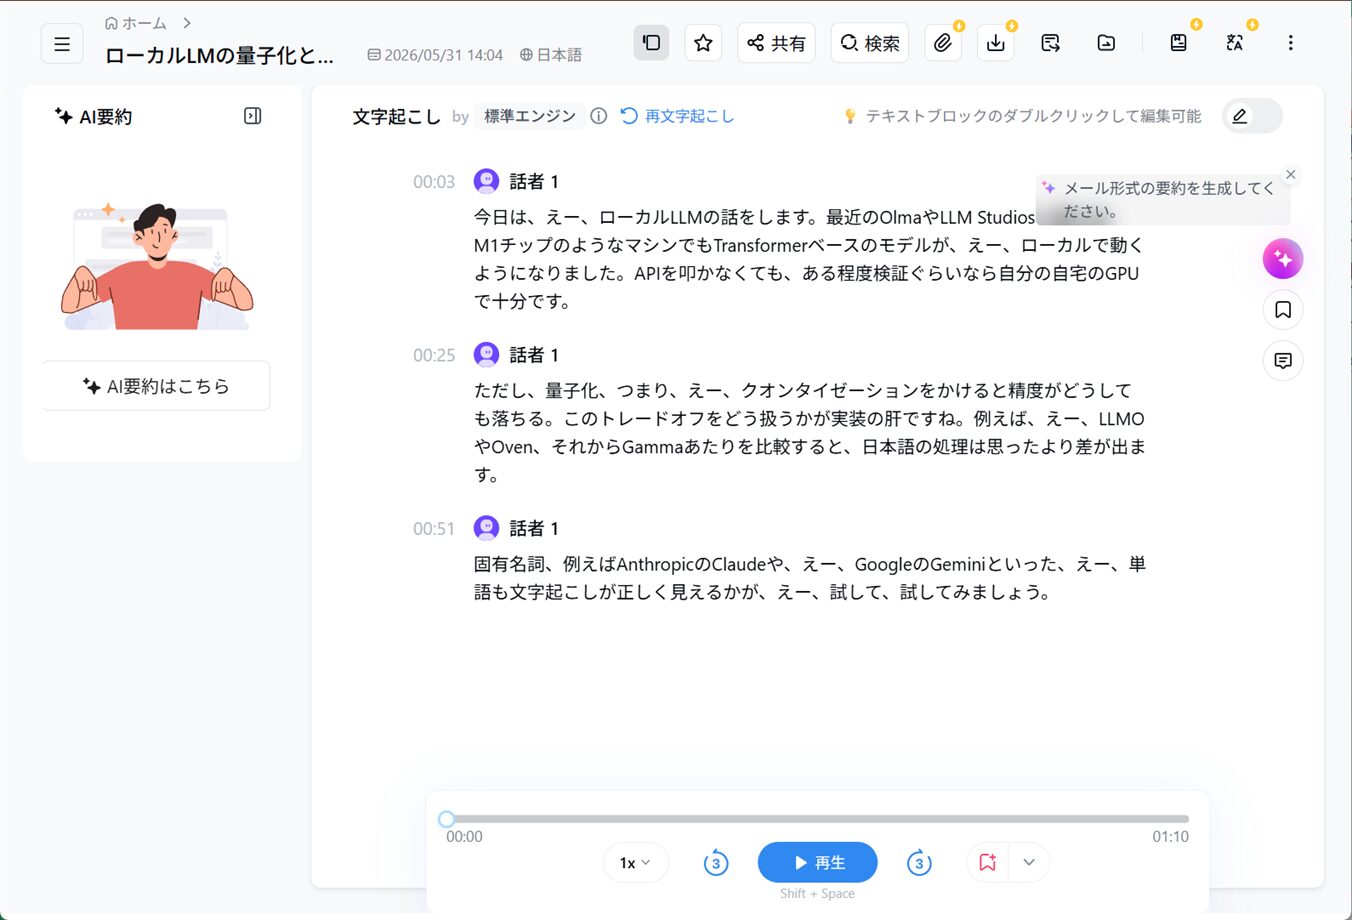Screen dimensions: 1352x920
Task: Open the 標準エンジン engine selector
Action: [x=529, y=116]
